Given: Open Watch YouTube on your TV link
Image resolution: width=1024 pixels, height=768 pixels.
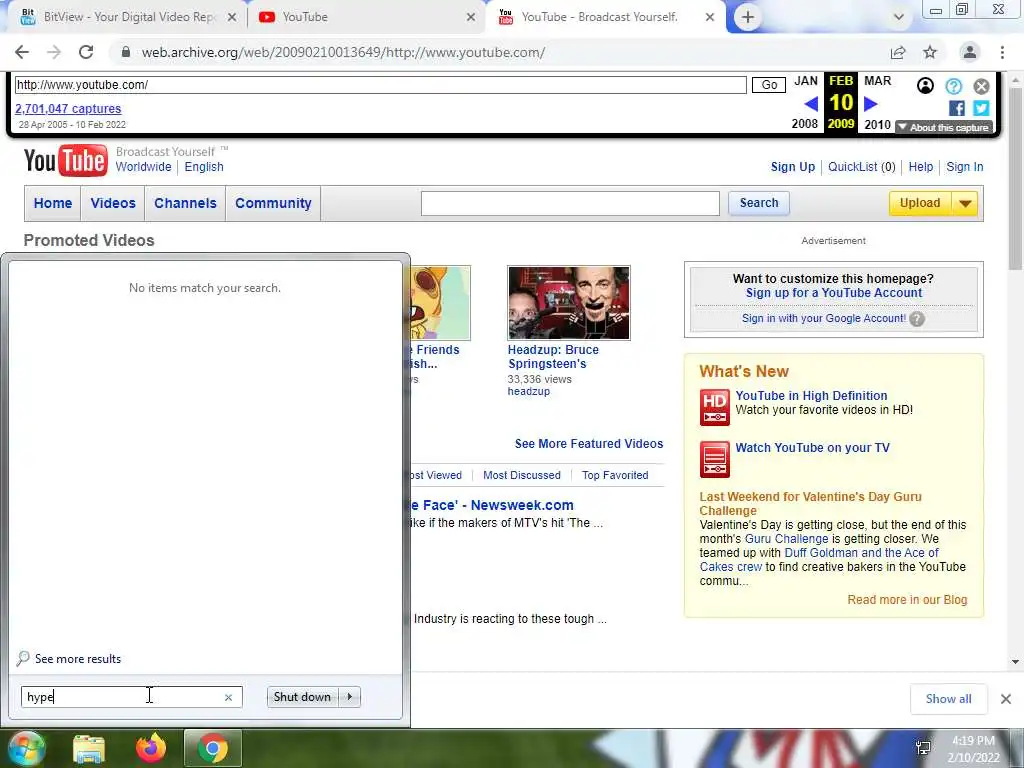Looking at the screenshot, I should [812, 447].
